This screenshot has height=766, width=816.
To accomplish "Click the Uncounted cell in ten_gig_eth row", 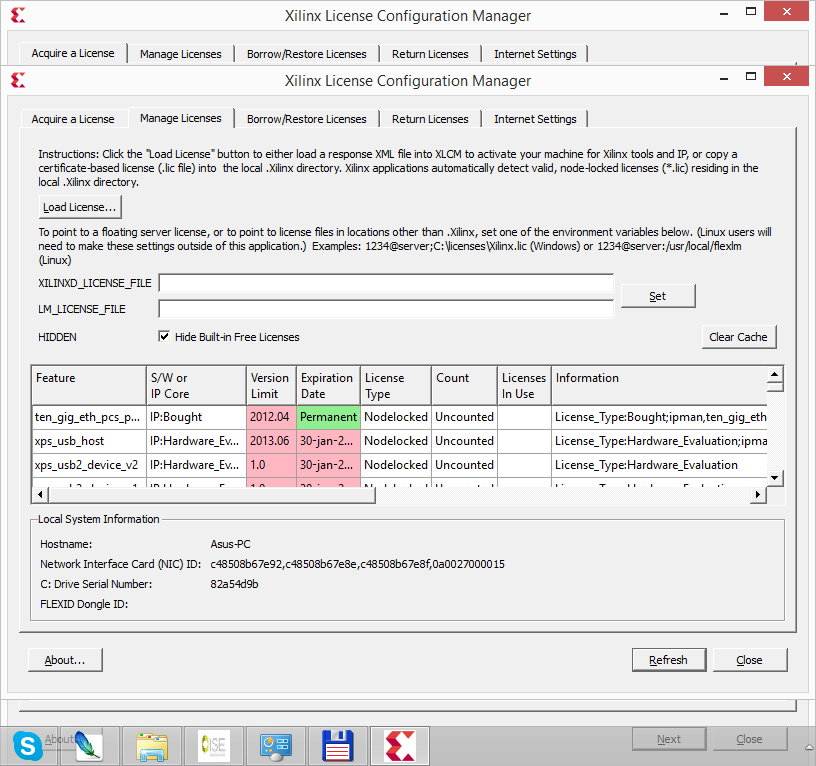I will click(x=464, y=417).
